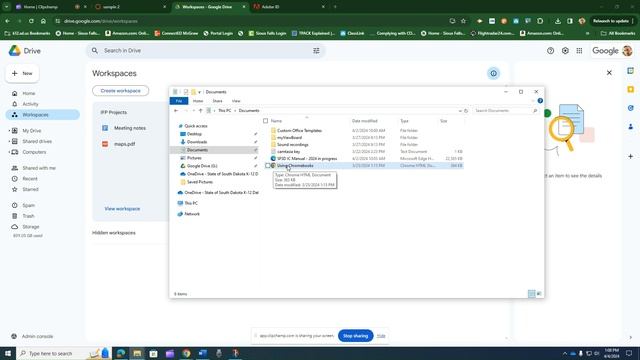640x360 pixels.
Task: Open Trash in Drive sidebar
Action: pos(28,216)
